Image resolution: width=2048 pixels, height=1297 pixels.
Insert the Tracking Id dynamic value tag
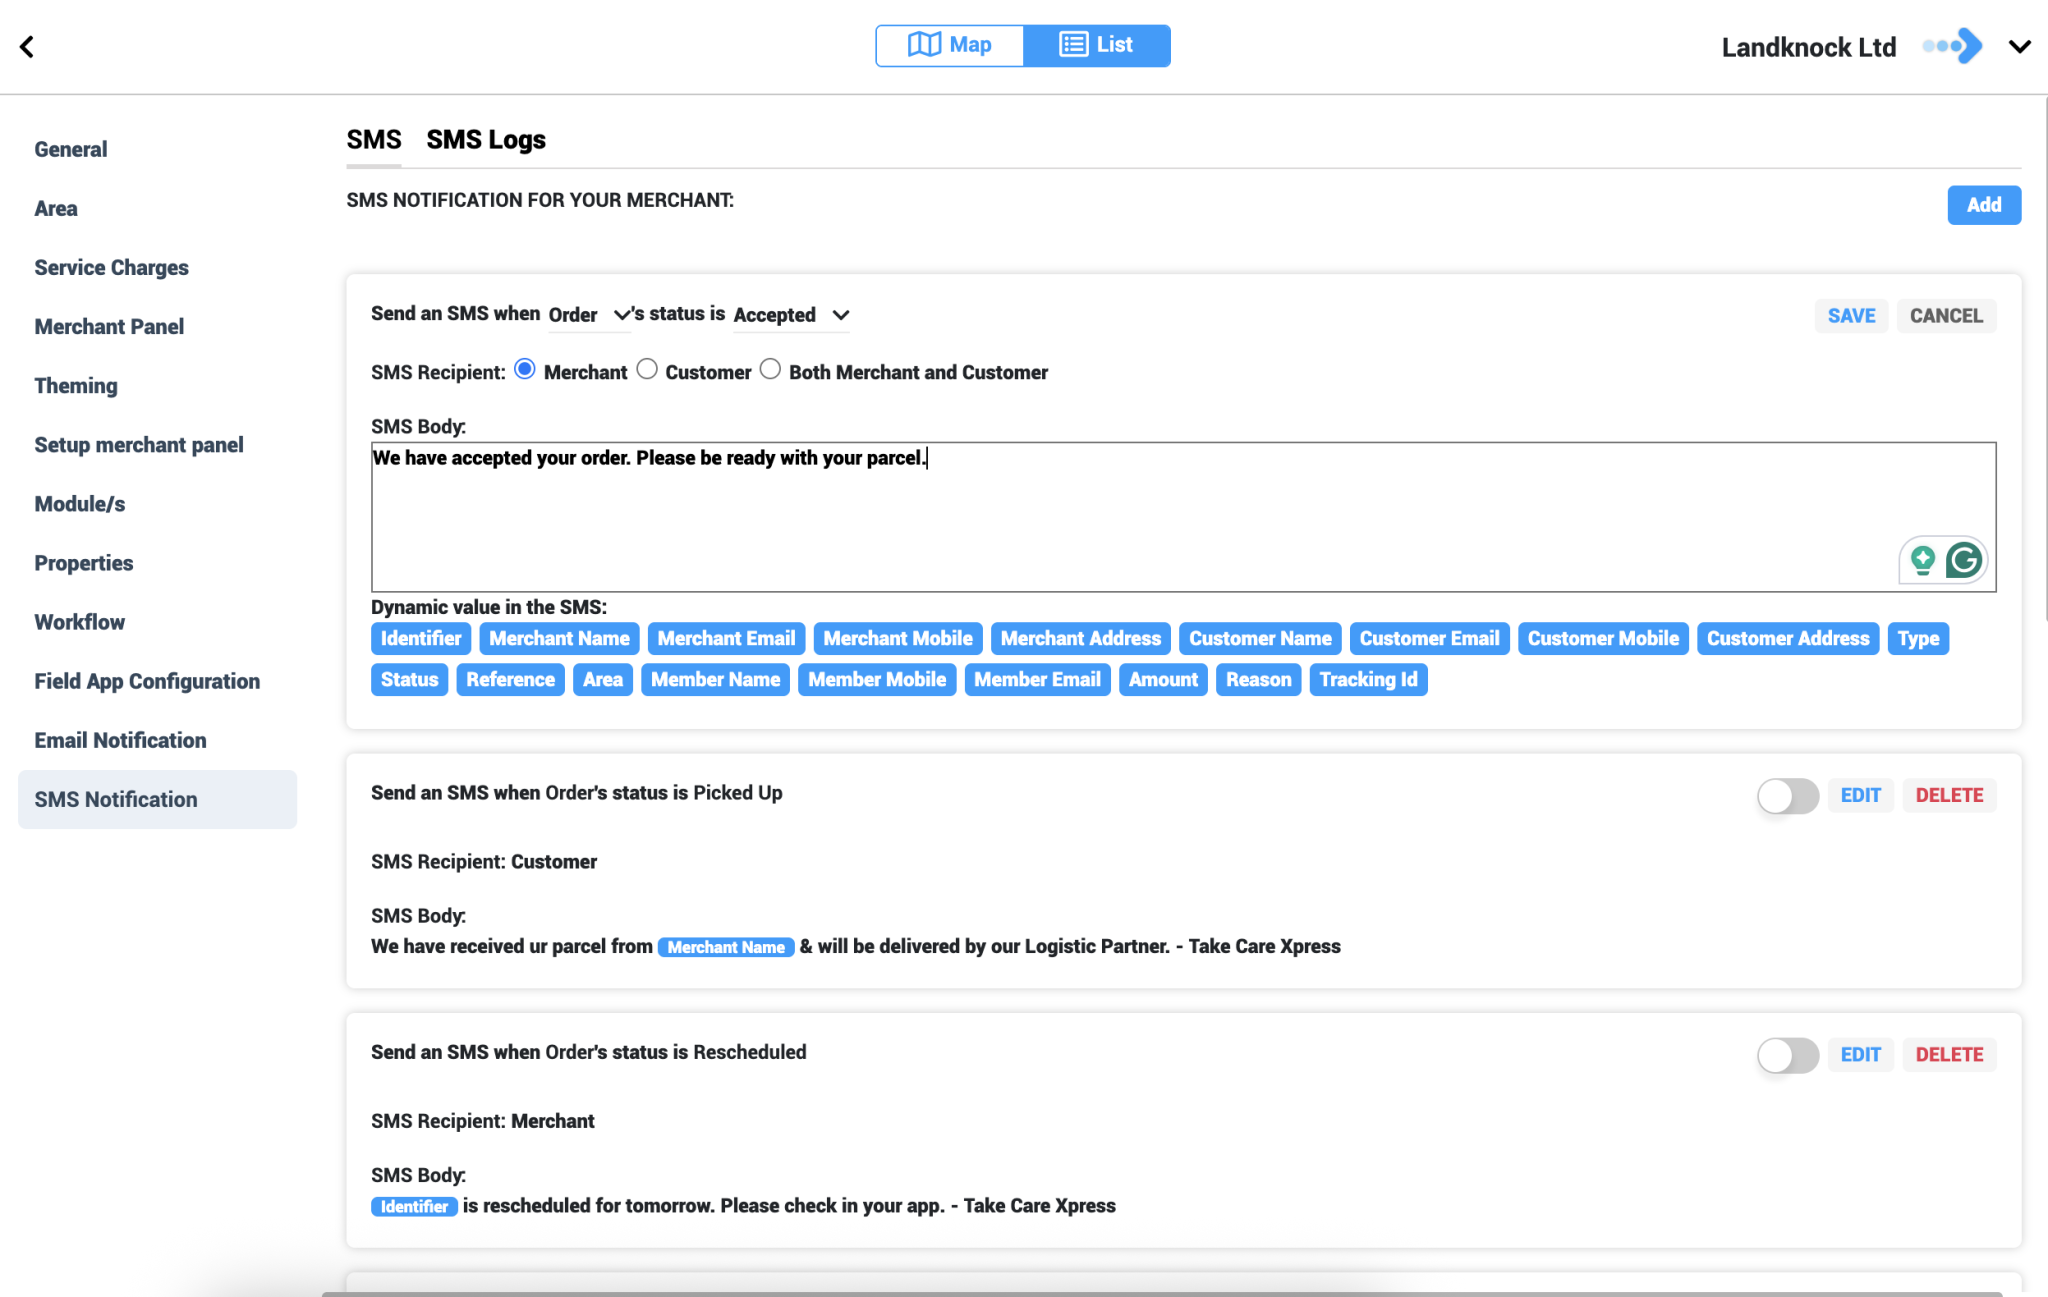pyautogui.click(x=1368, y=679)
